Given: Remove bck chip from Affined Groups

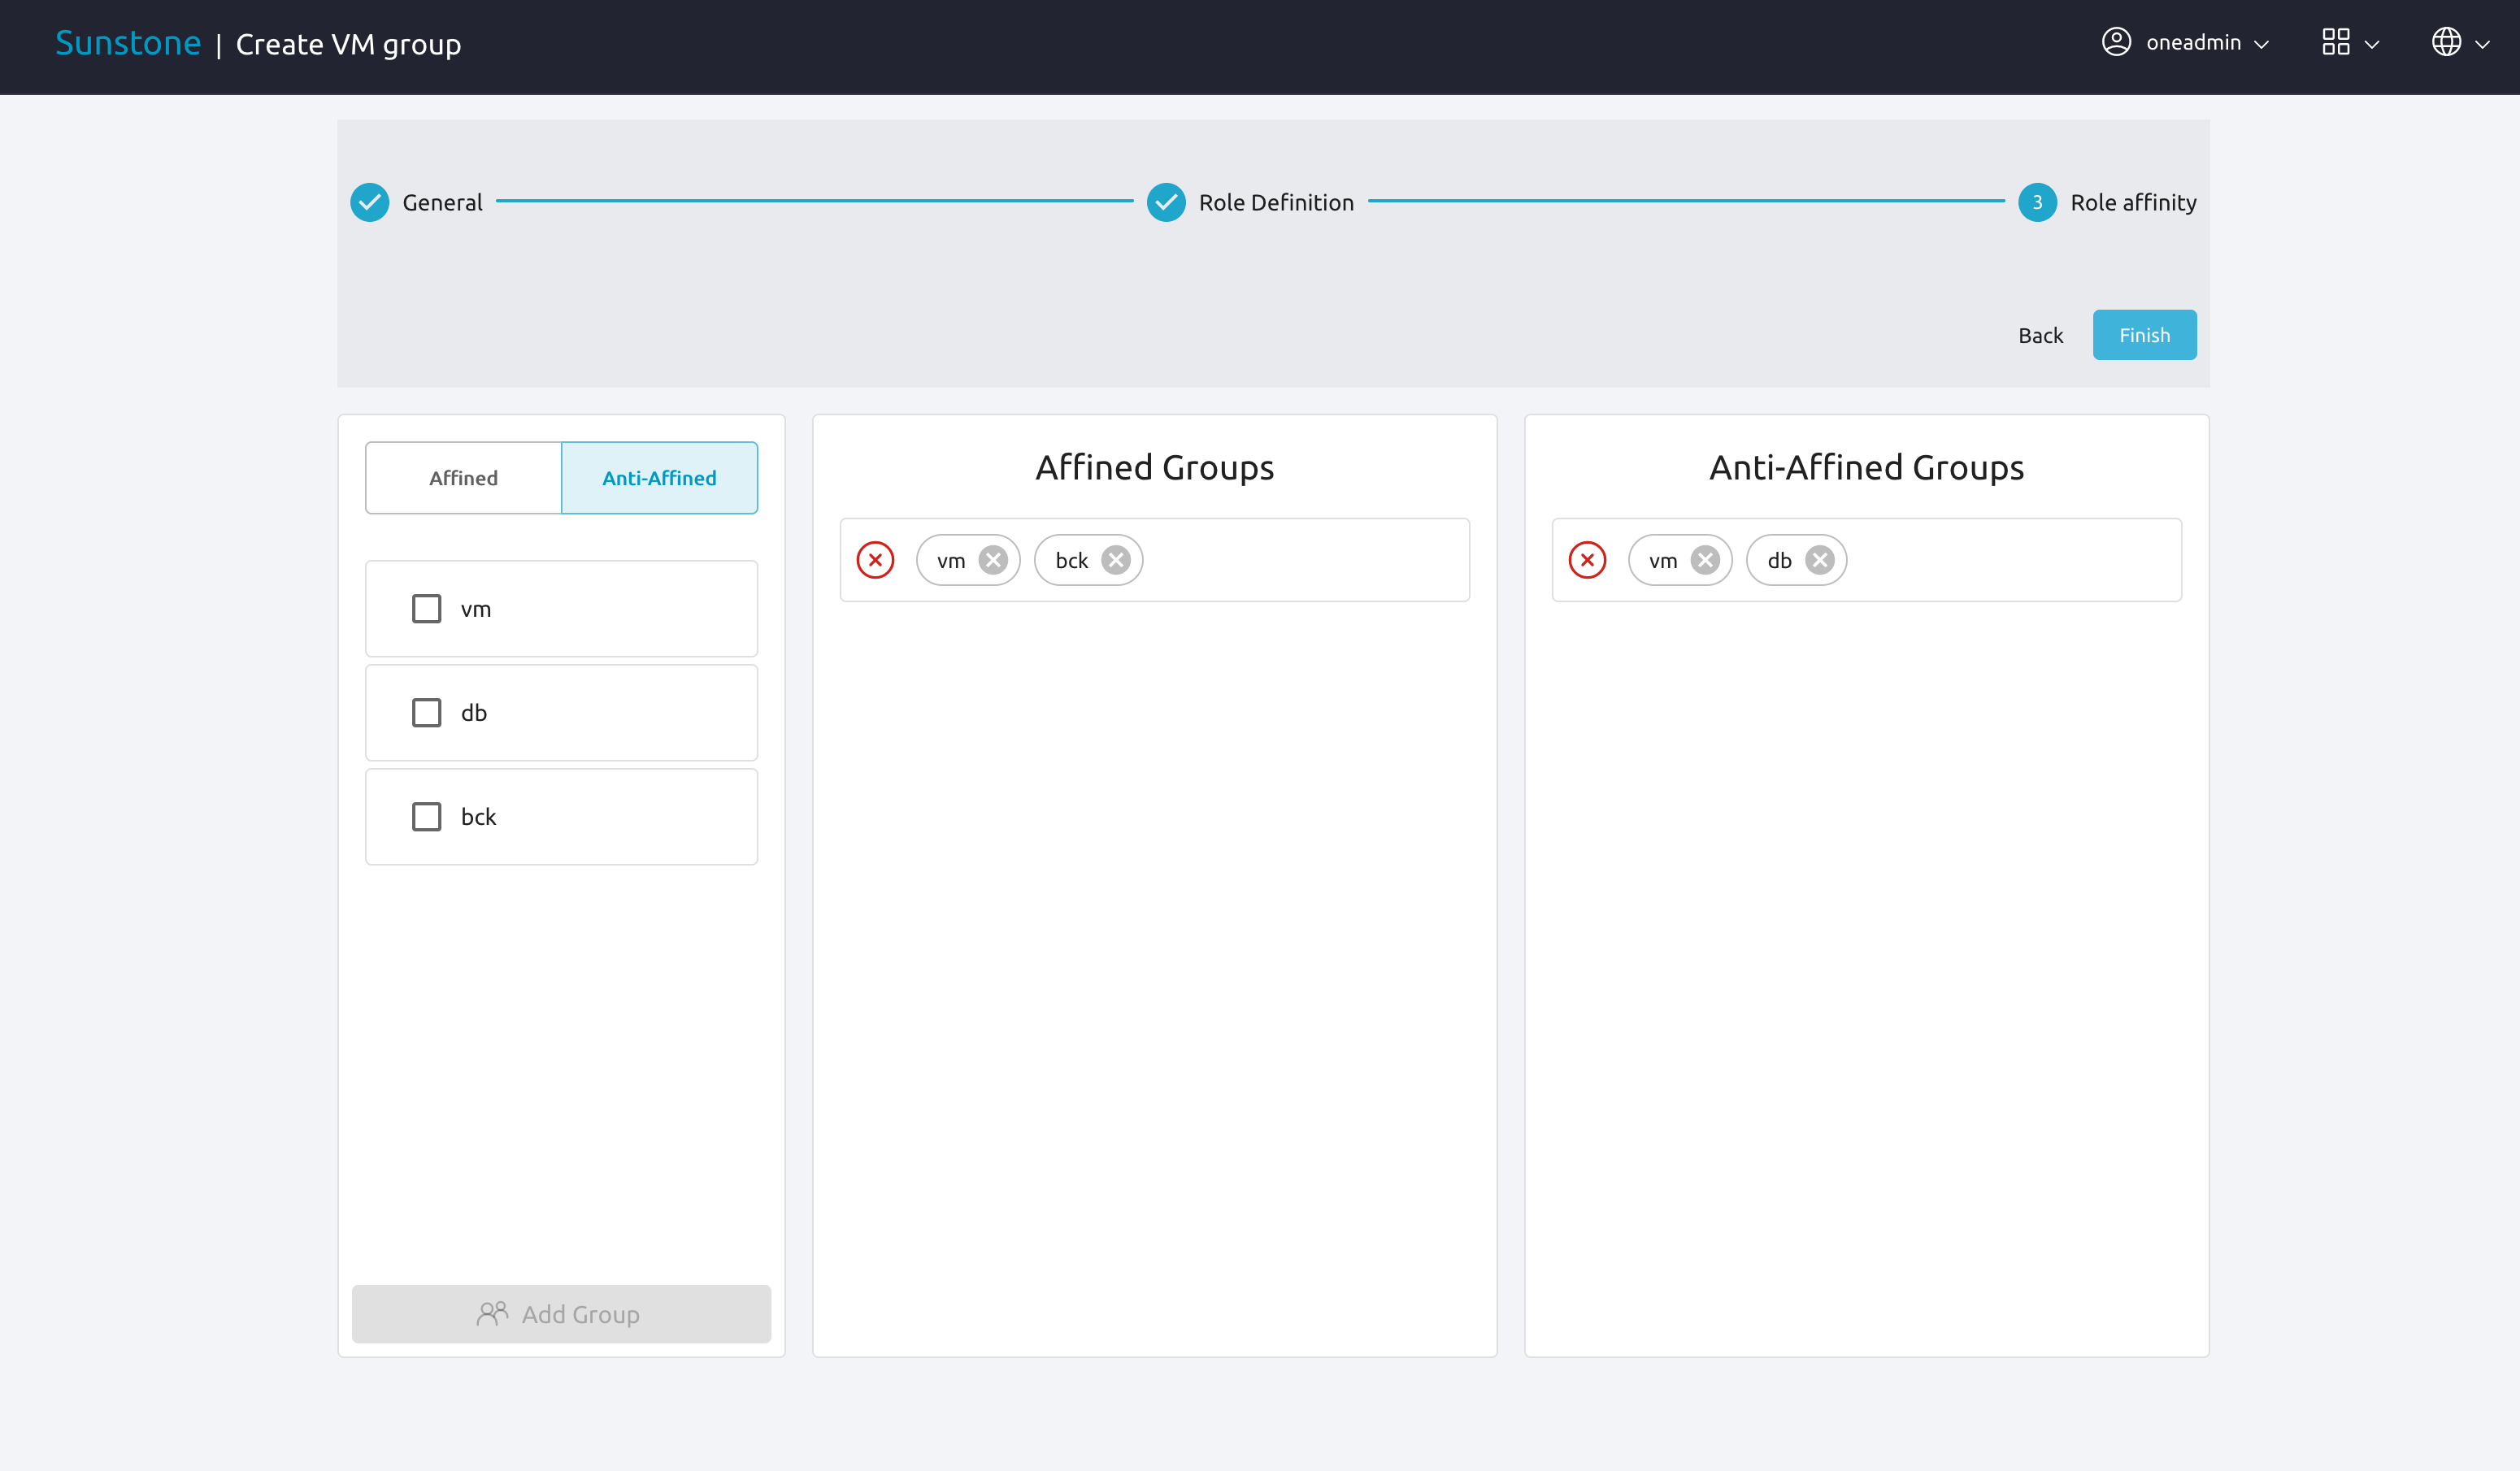Looking at the screenshot, I should pos(1116,560).
